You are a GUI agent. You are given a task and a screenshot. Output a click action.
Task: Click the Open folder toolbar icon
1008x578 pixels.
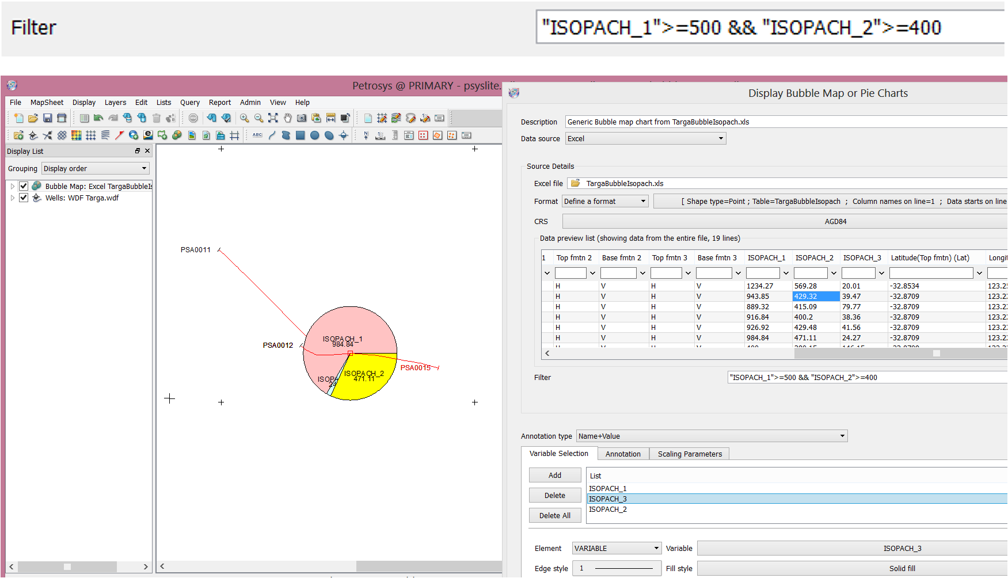tap(32, 119)
